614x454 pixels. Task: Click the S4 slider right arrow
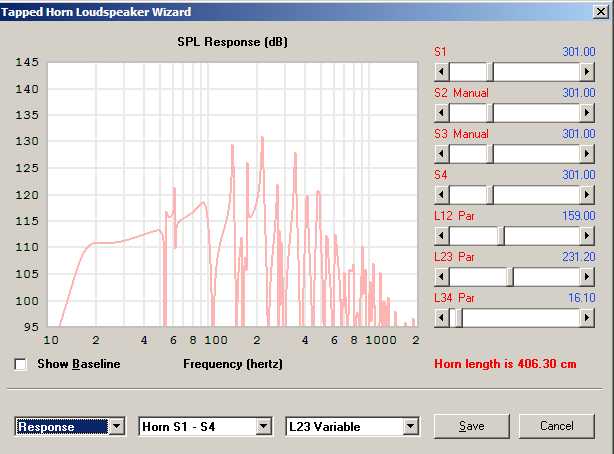pyautogui.click(x=587, y=195)
